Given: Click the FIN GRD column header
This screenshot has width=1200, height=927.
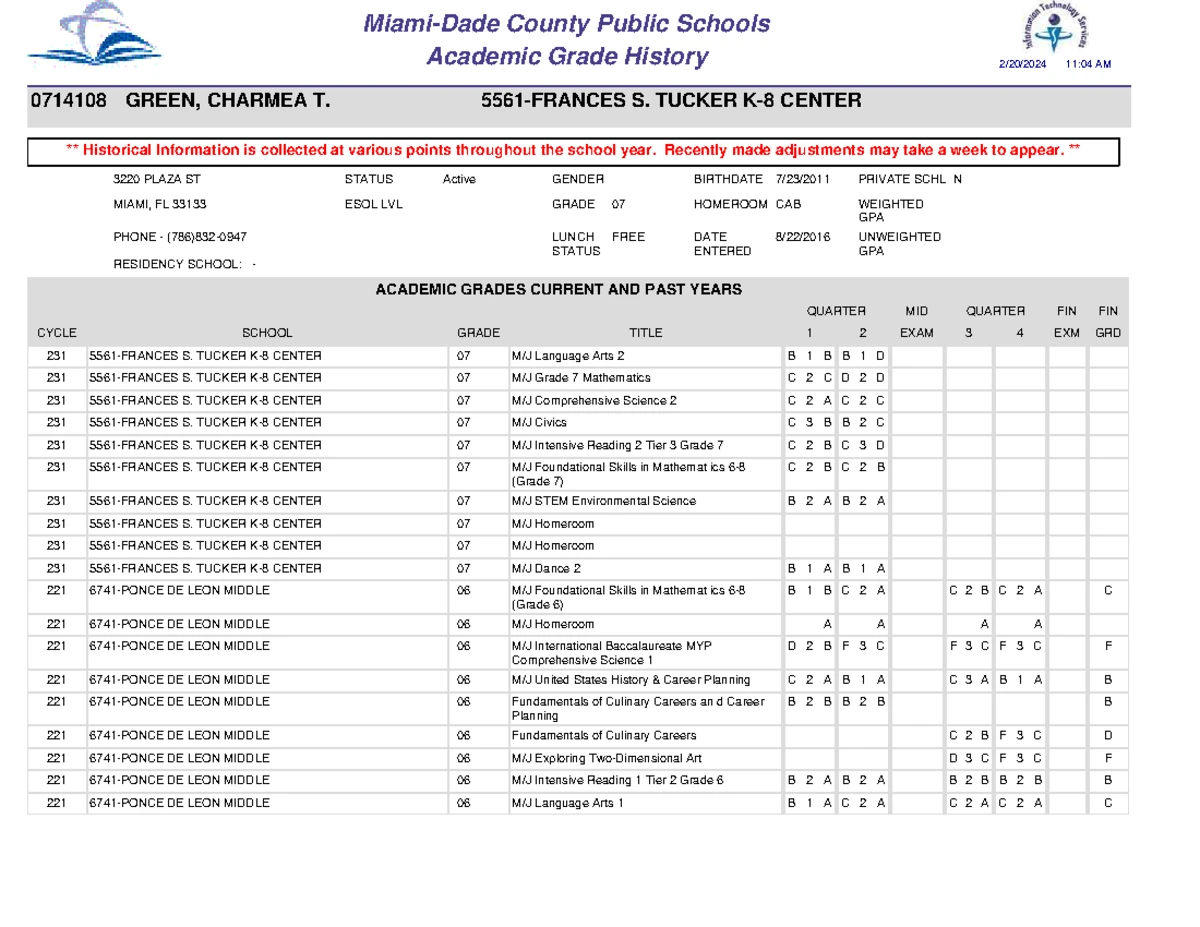Looking at the screenshot, I should click(1108, 323).
